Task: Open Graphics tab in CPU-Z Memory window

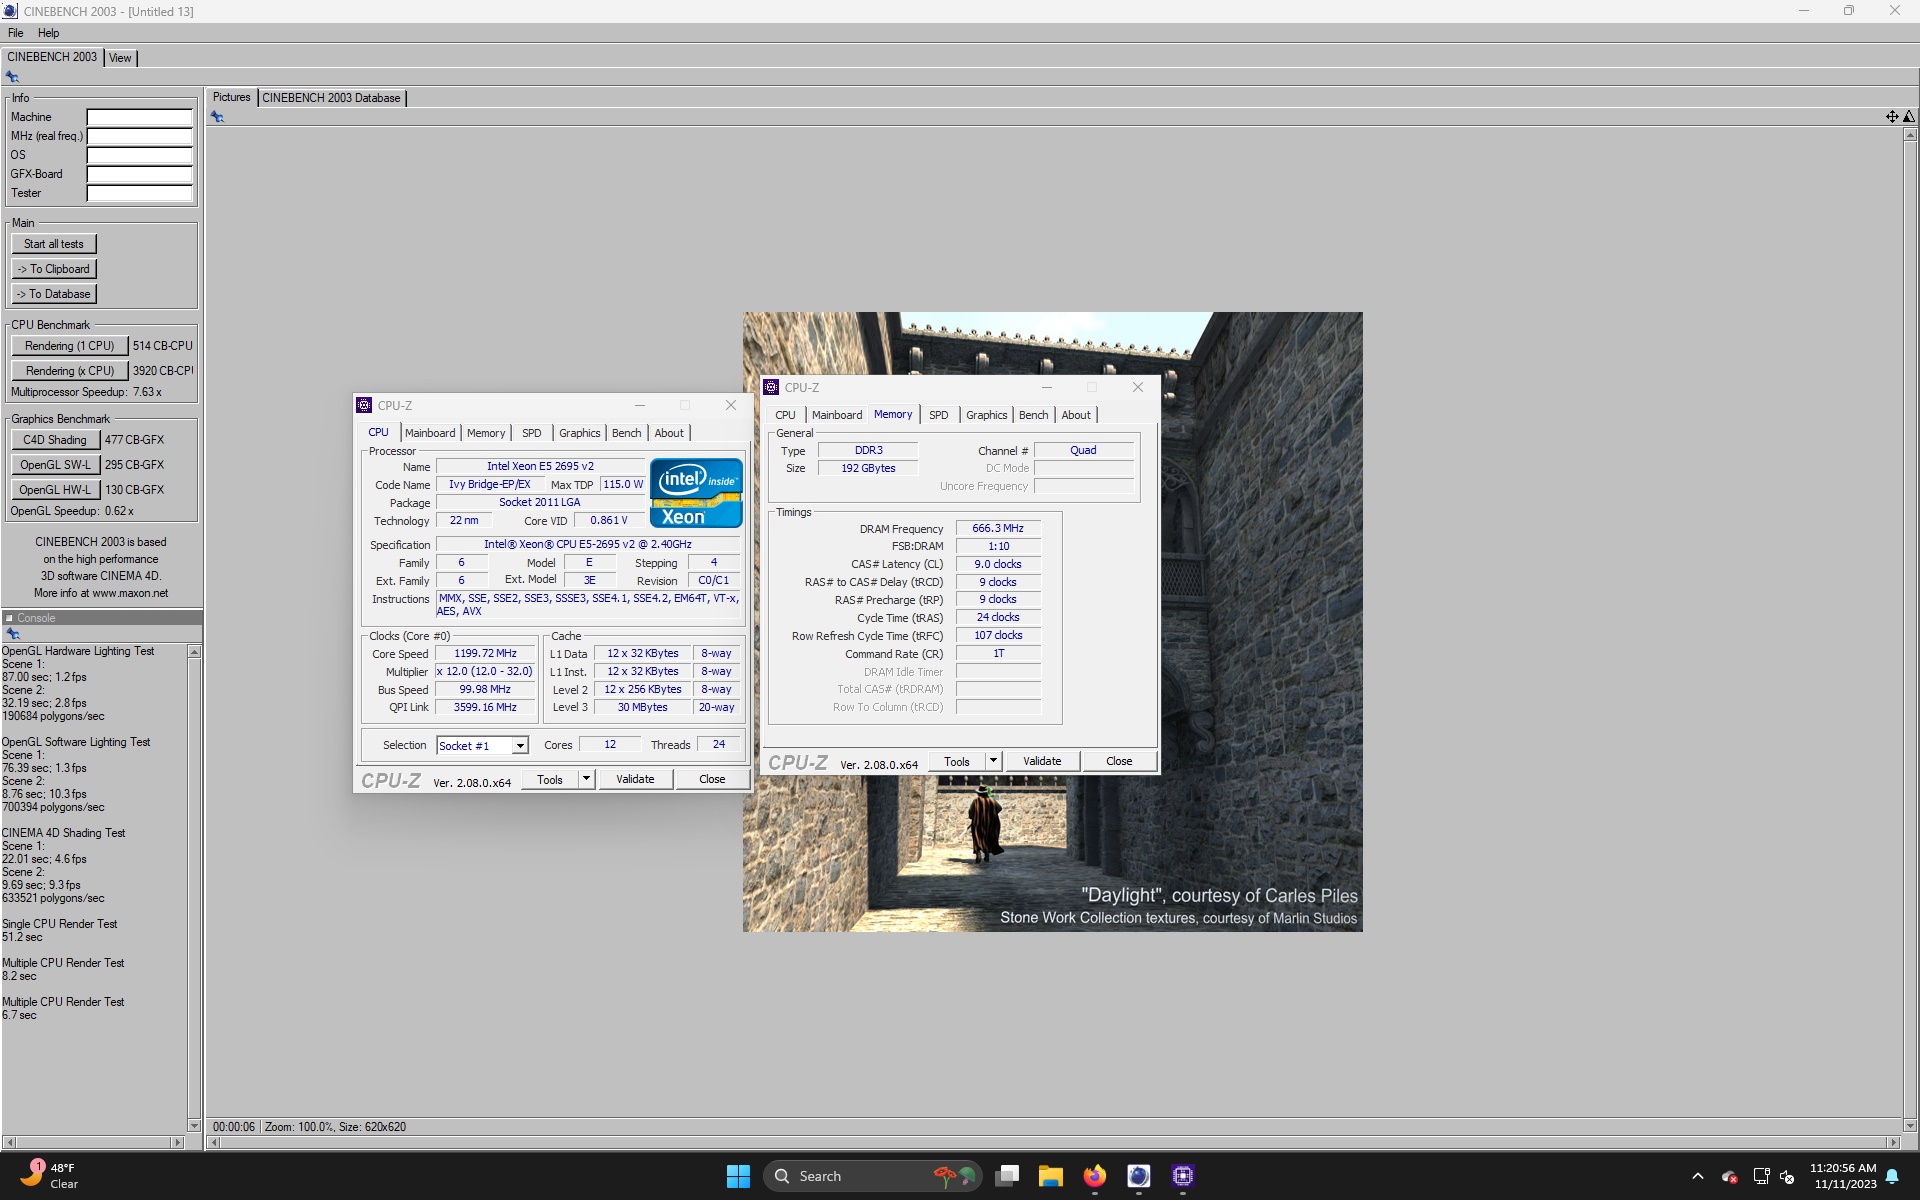Action: tap(986, 415)
